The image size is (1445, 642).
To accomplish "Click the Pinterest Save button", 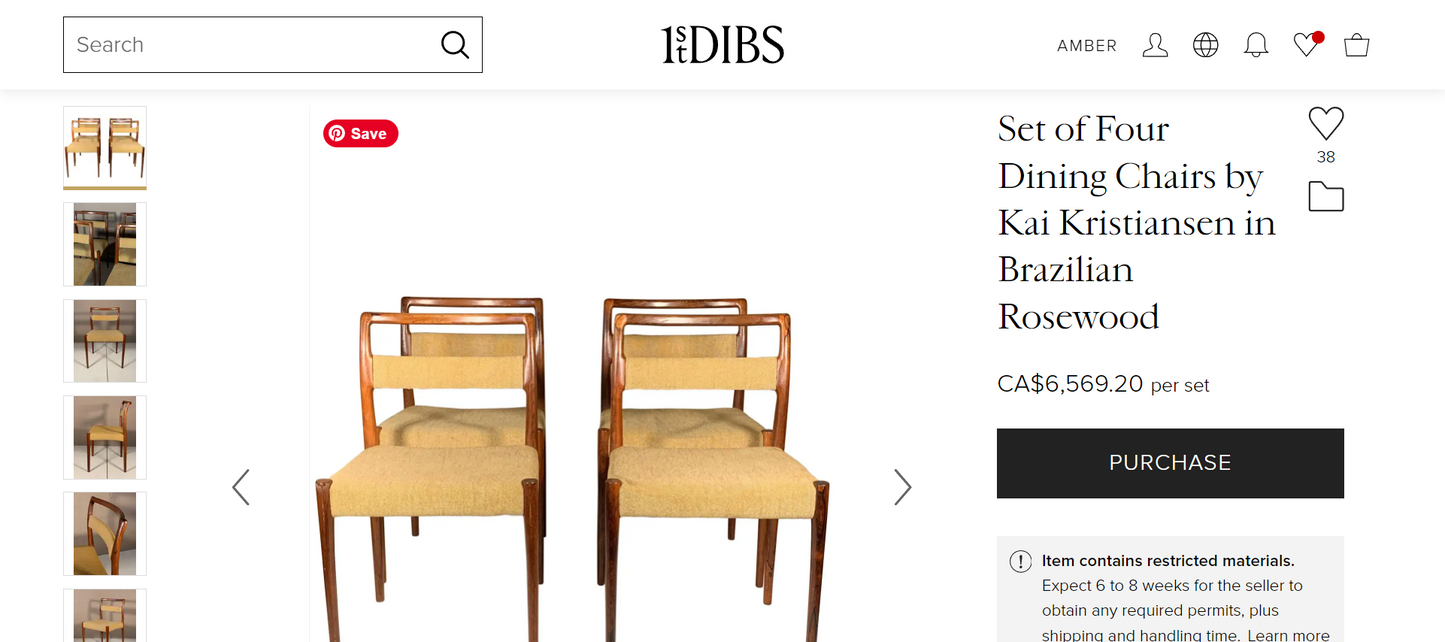I will 360,134.
